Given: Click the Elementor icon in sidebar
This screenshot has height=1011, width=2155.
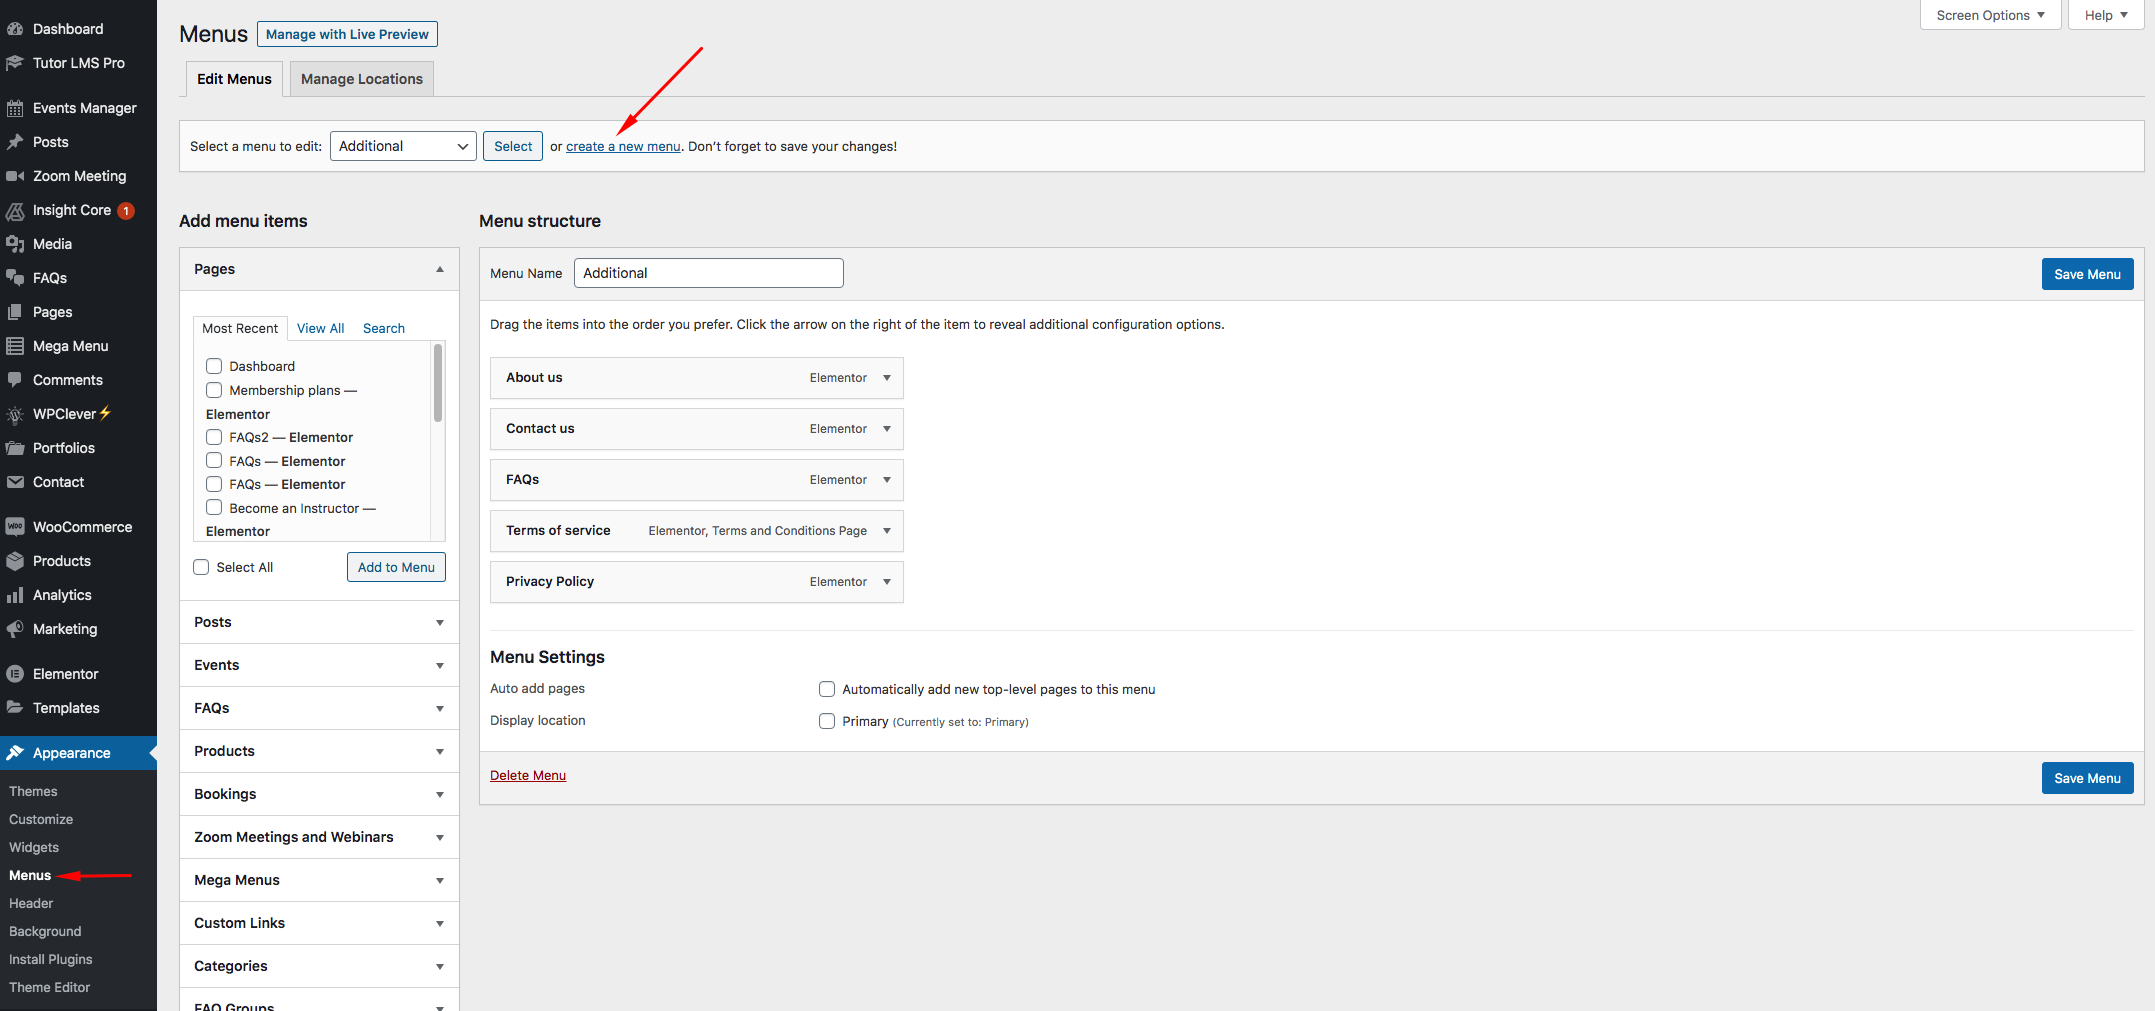Looking at the screenshot, I should click(x=15, y=674).
